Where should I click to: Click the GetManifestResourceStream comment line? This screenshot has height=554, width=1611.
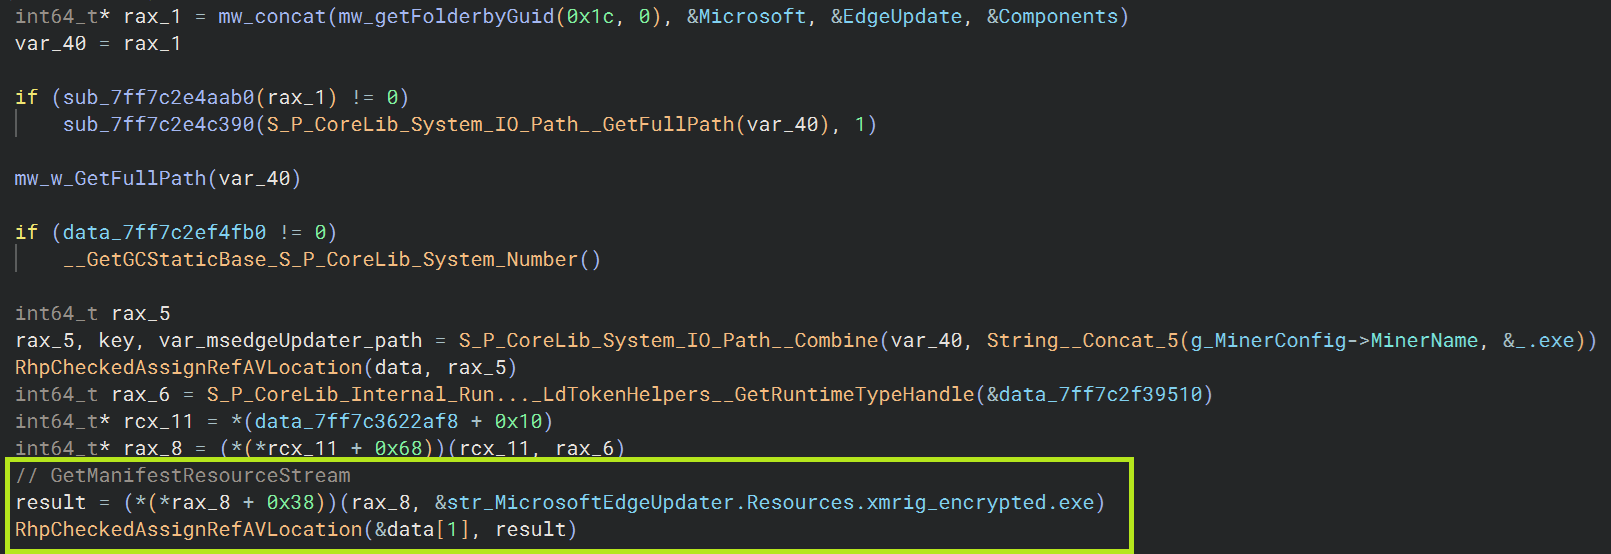click(183, 476)
